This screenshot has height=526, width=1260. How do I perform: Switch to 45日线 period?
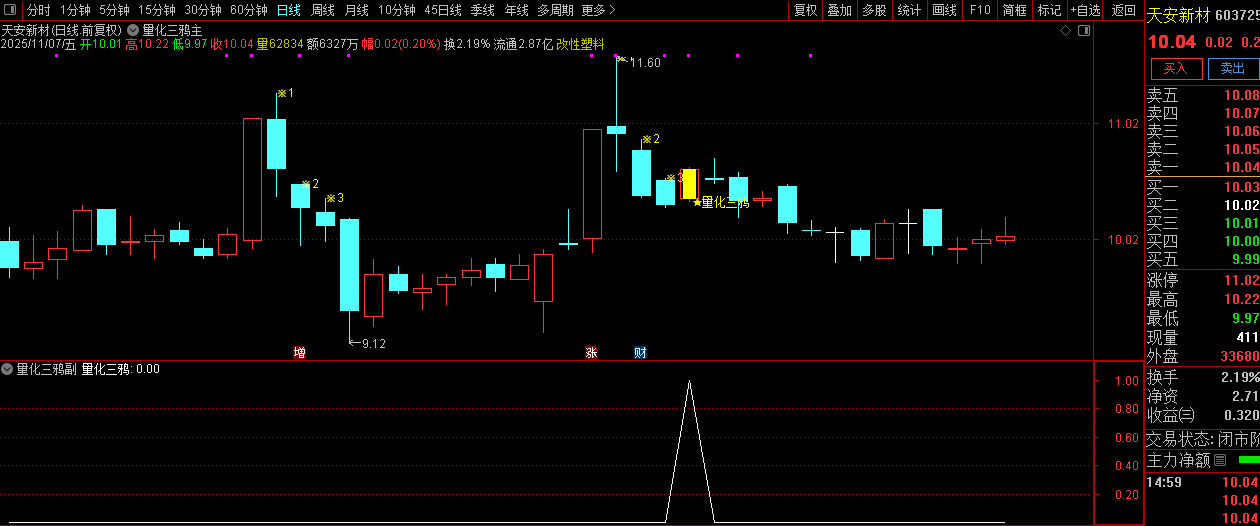(x=443, y=10)
